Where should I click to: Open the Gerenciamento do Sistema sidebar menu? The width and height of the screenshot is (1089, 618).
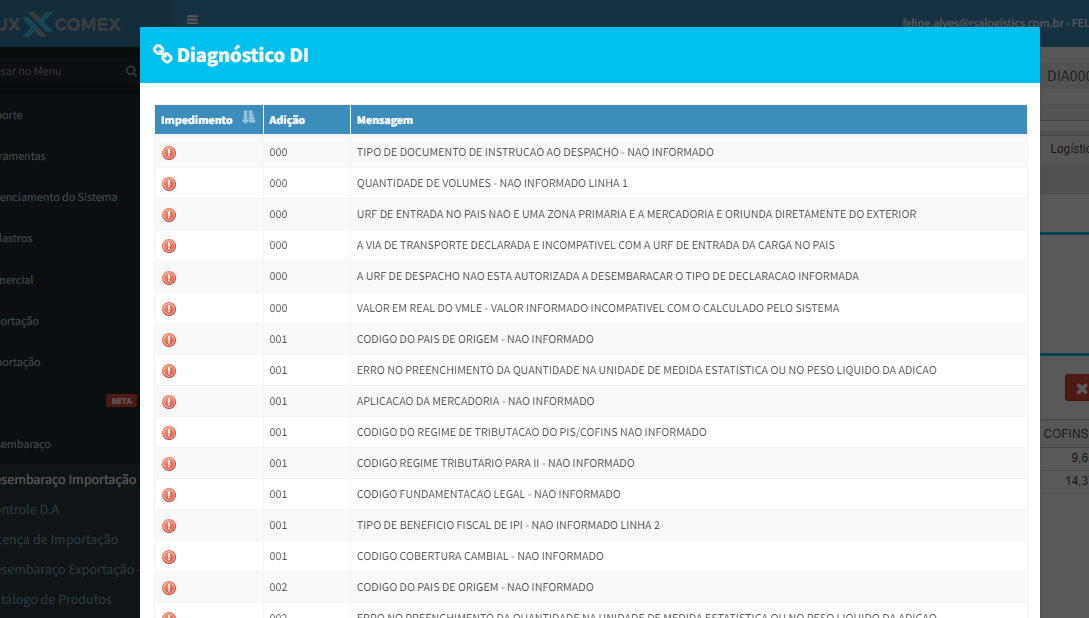point(58,197)
